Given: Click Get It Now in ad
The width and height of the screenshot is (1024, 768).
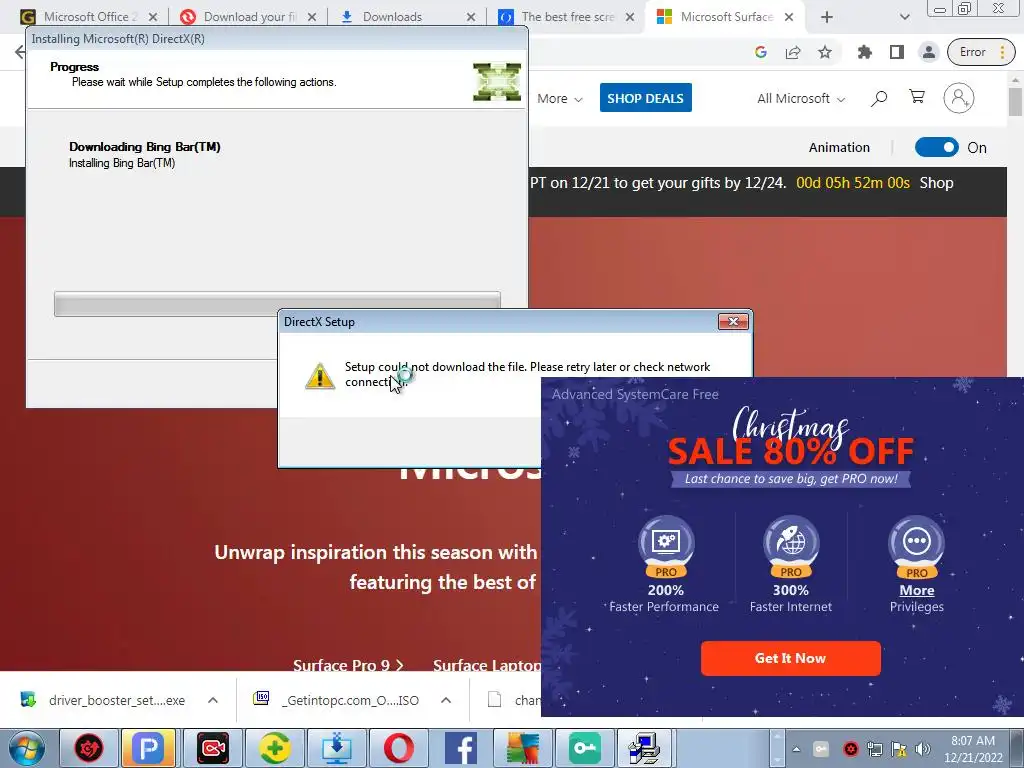Looking at the screenshot, I should pyautogui.click(x=790, y=658).
